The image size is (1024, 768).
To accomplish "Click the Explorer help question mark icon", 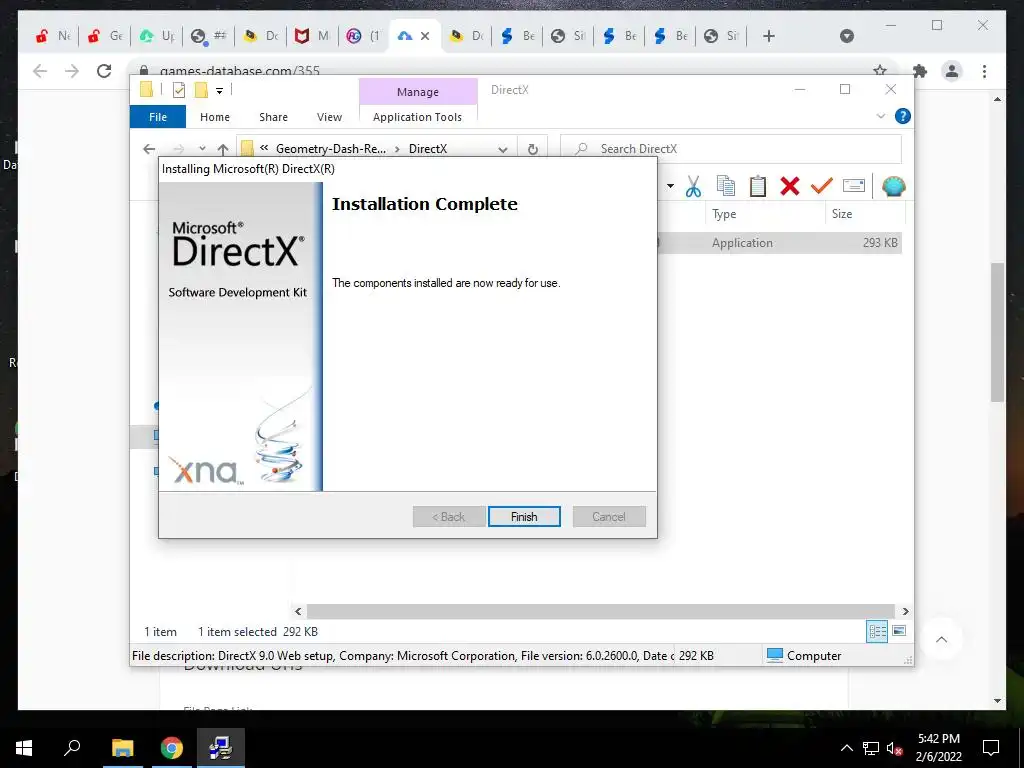I will coord(903,116).
